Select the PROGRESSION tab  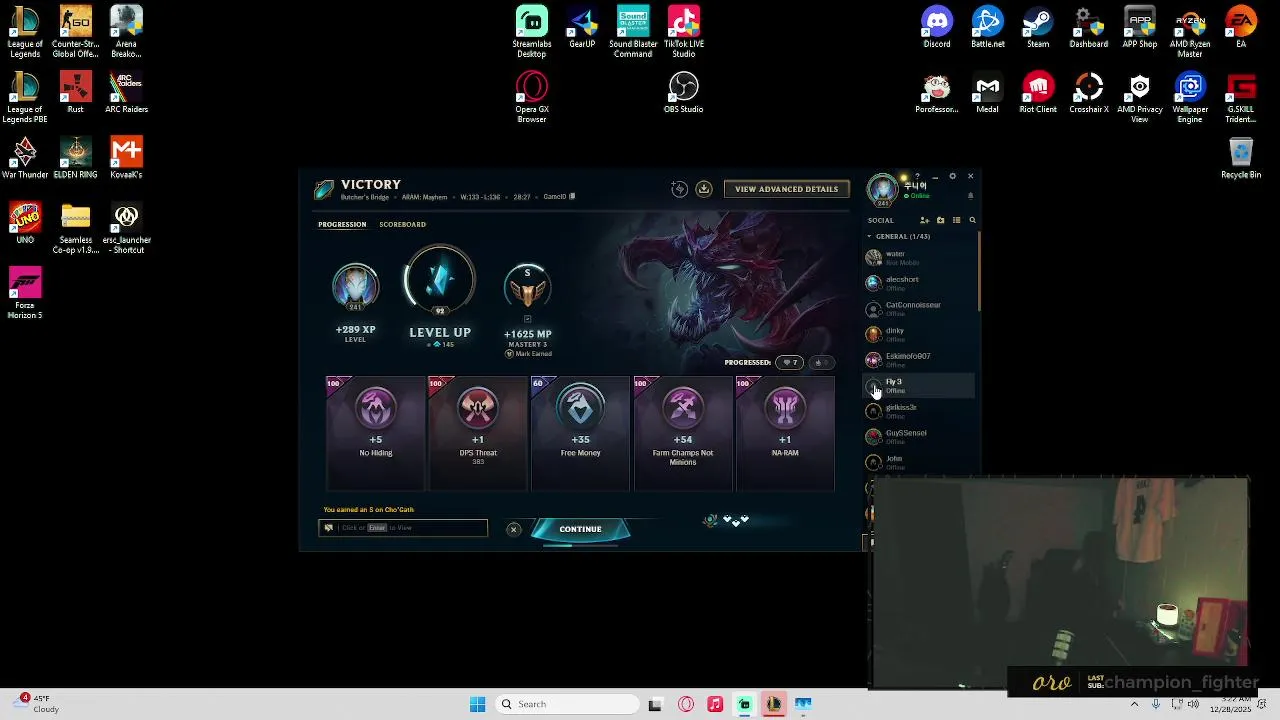tap(342, 224)
